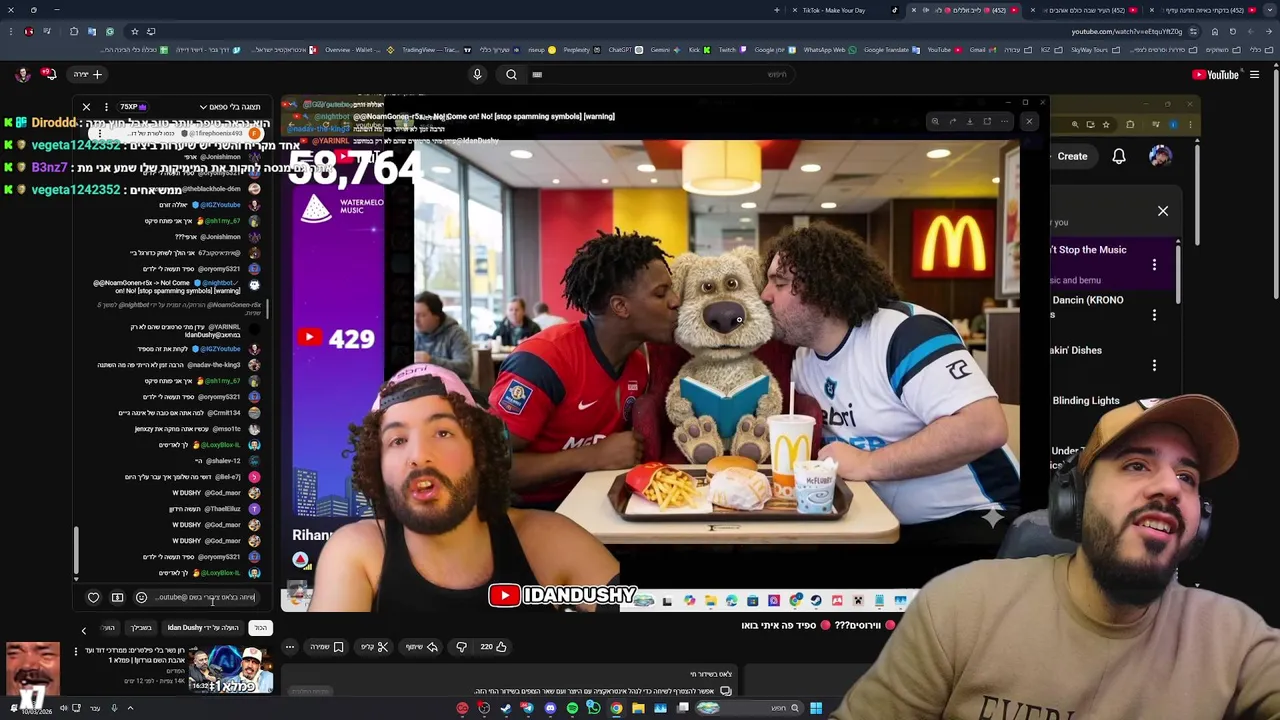Click download icon in image viewer toolbar
1280x720 pixels.
969,121
